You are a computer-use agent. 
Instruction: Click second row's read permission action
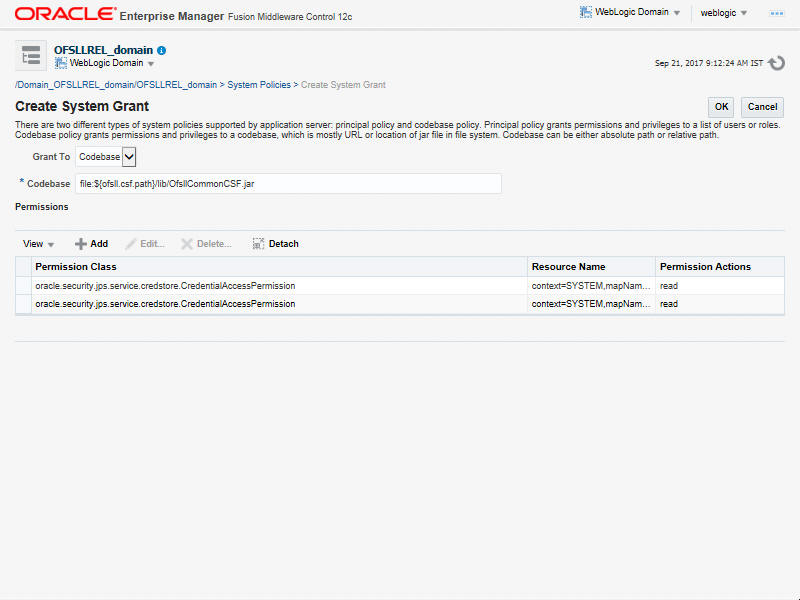(x=668, y=304)
